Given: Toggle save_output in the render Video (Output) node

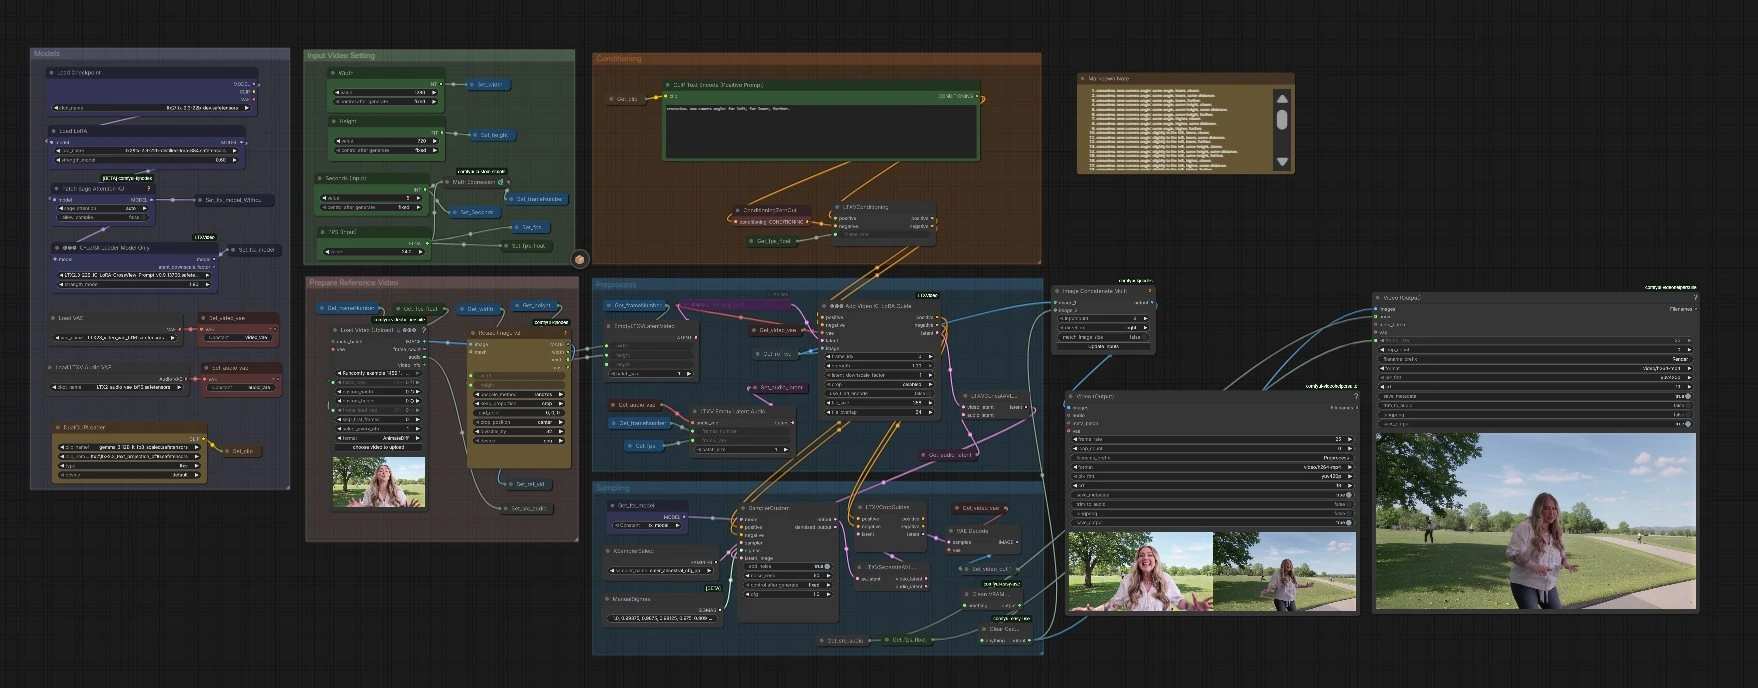Looking at the screenshot, I should pos(1535,424).
